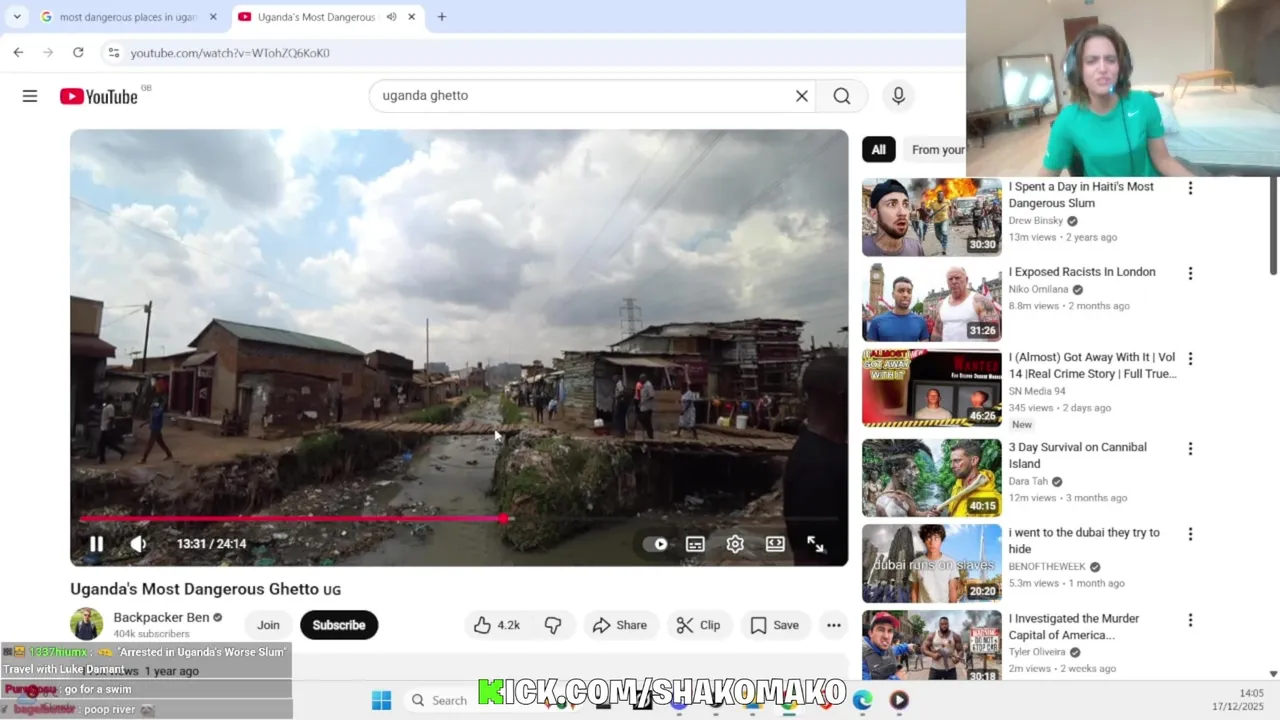Open the Dara Tah channel name

click(1028, 481)
